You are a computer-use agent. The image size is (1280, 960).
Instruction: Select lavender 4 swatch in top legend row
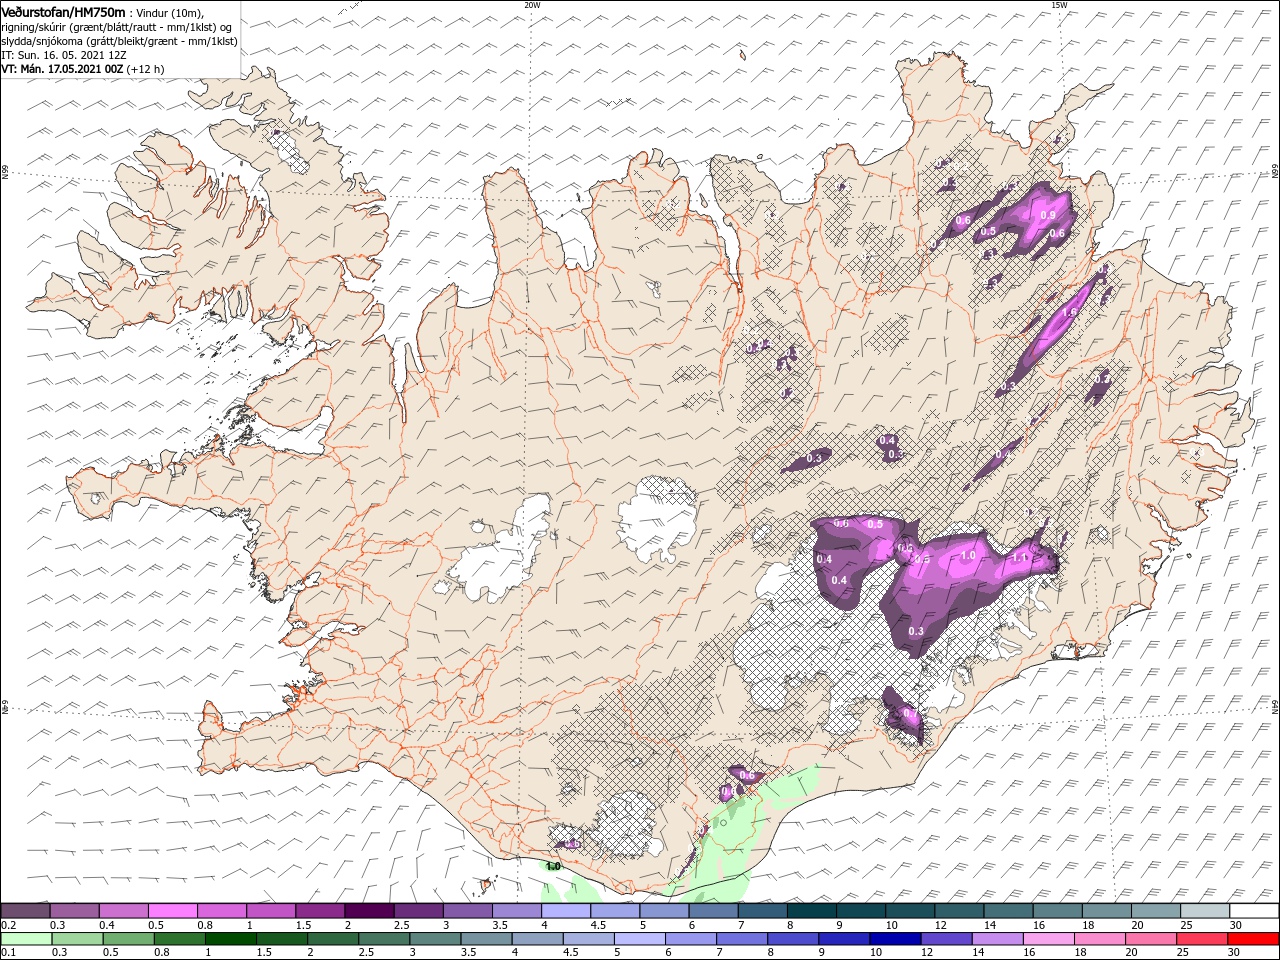click(x=566, y=911)
